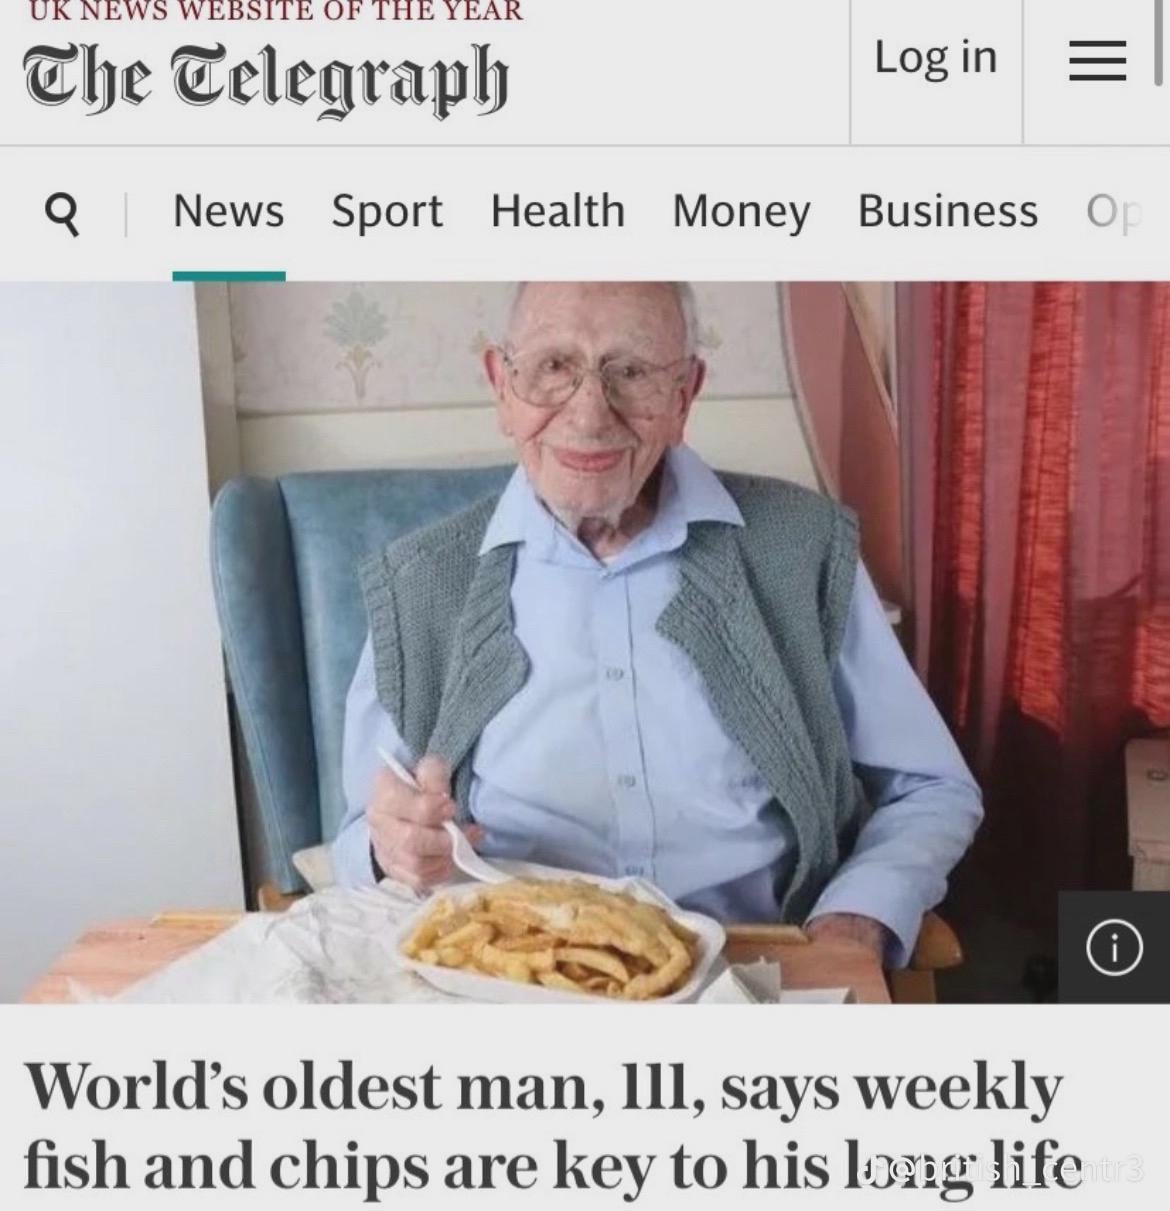Open the hamburger menu icon
Screen dimensions: 1170x1211
tap(1097, 61)
